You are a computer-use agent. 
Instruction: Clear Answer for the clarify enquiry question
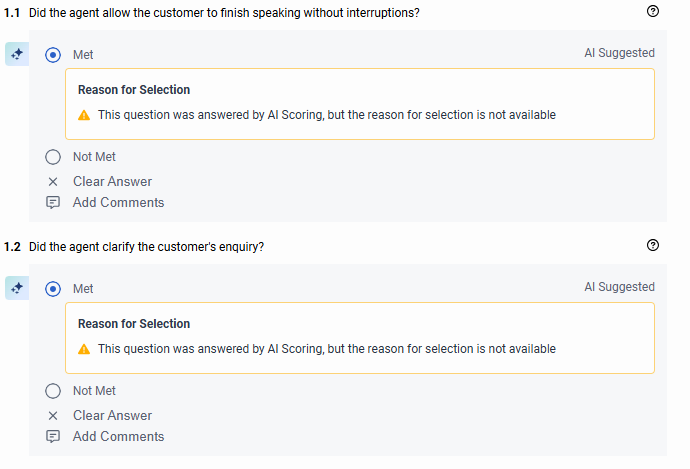[x=112, y=416]
